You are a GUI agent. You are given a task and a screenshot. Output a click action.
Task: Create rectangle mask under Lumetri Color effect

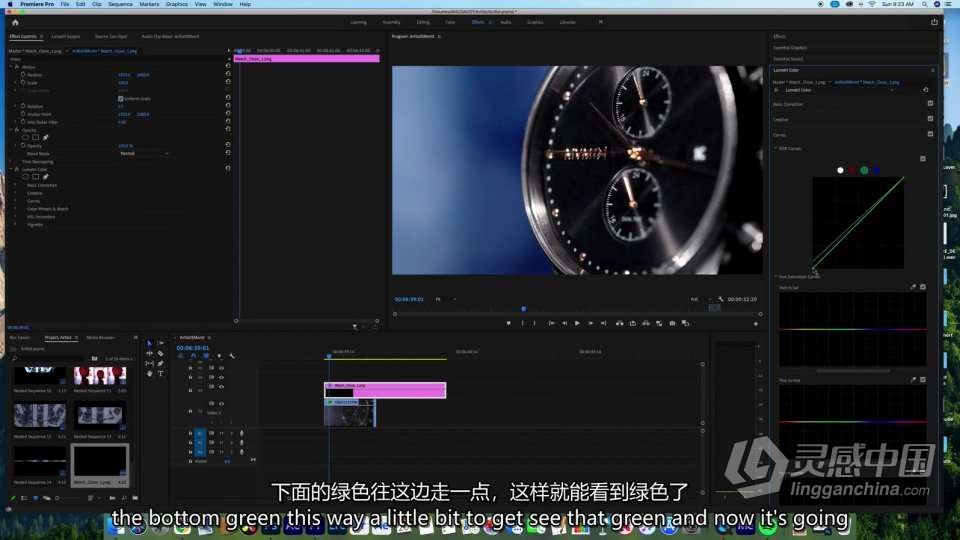click(36, 177)
